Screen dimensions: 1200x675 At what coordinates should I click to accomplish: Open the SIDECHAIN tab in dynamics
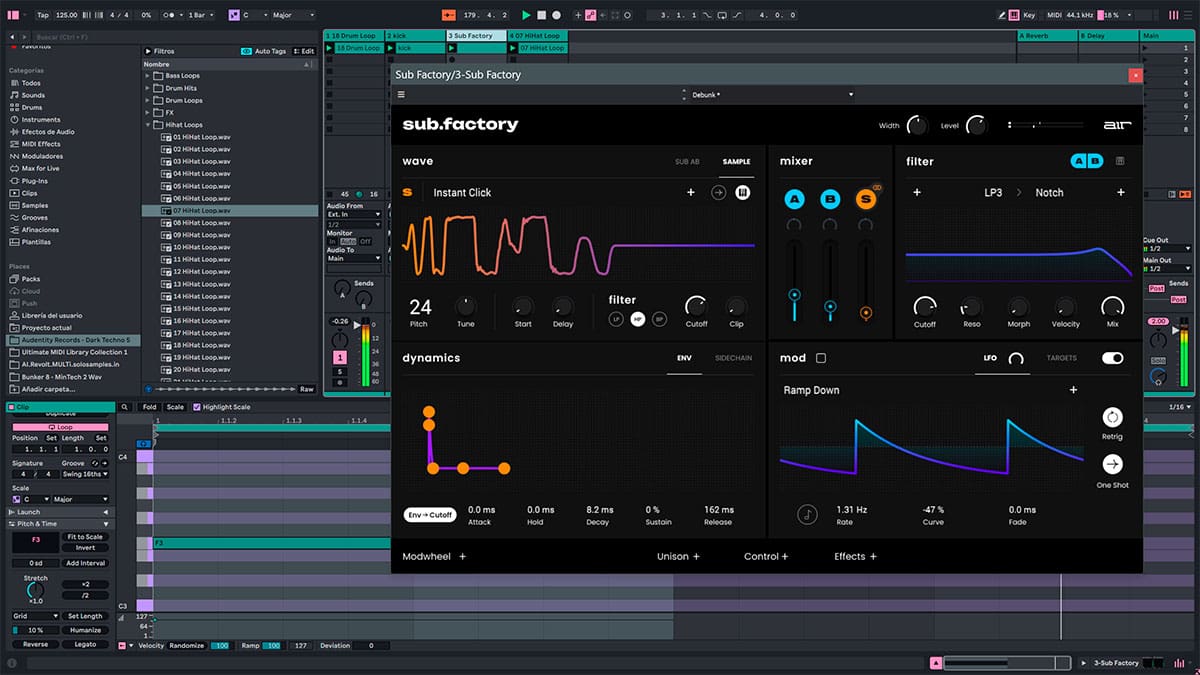734,358
